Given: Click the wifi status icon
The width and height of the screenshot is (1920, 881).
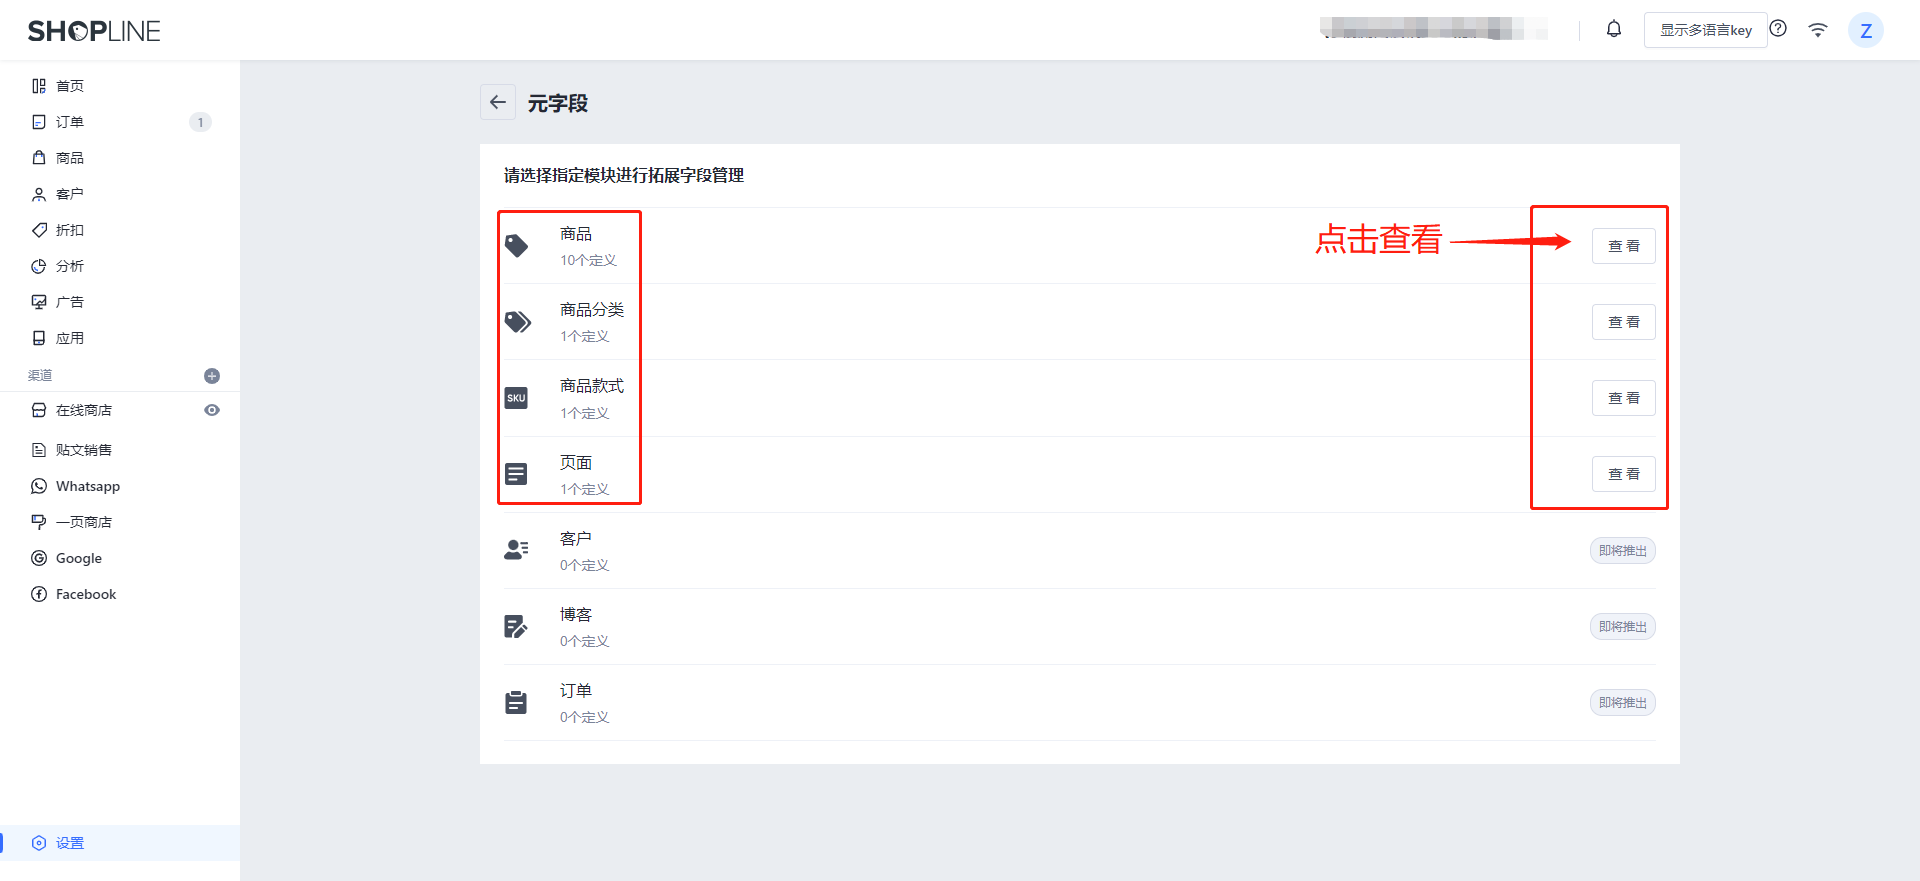Looking at the screenshot, I should pos(1818,30).
